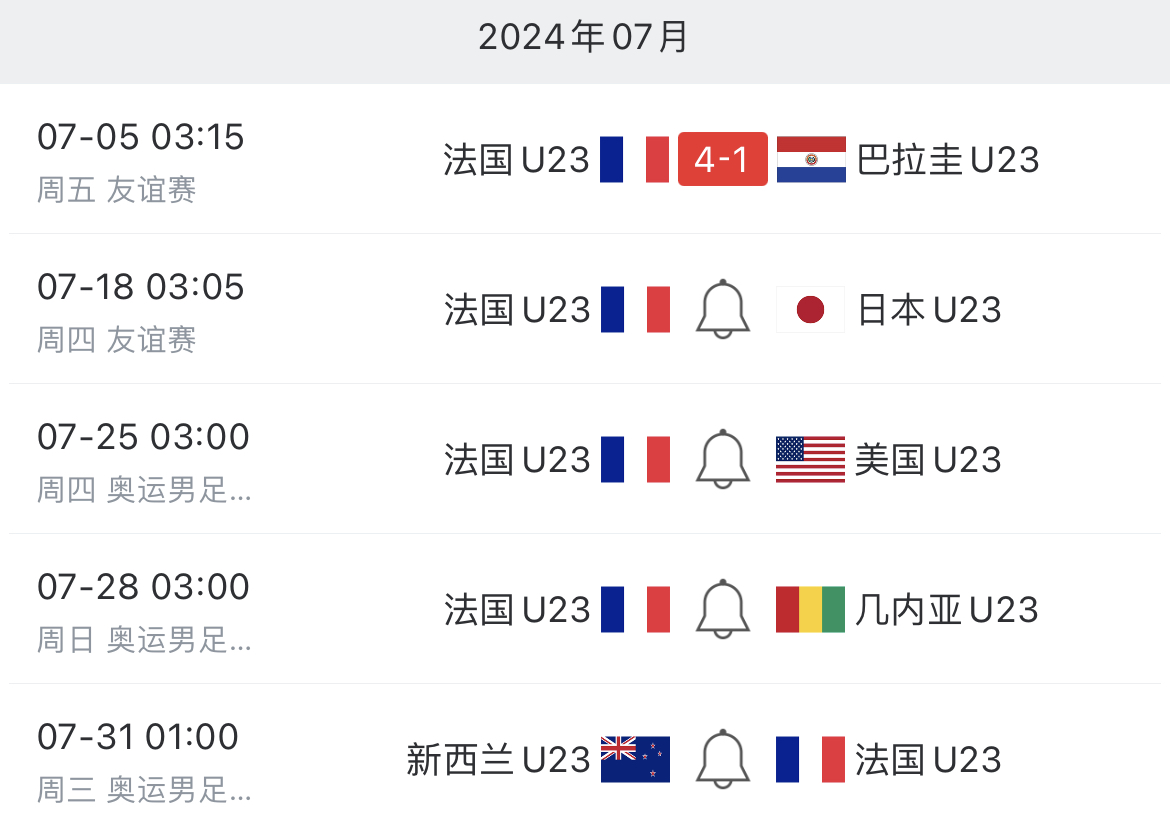
Task: Open 新西兰 U23 team name
Action: click(498, 760)
